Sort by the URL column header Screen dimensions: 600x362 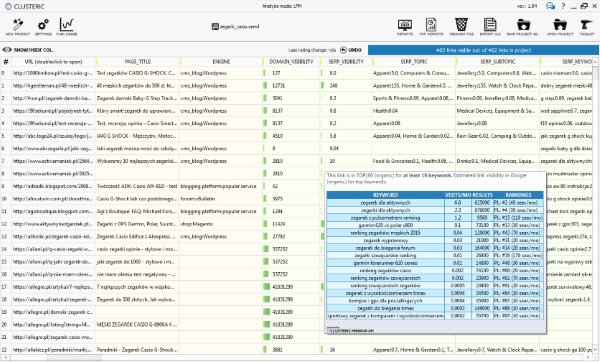(x=53, y=62)
